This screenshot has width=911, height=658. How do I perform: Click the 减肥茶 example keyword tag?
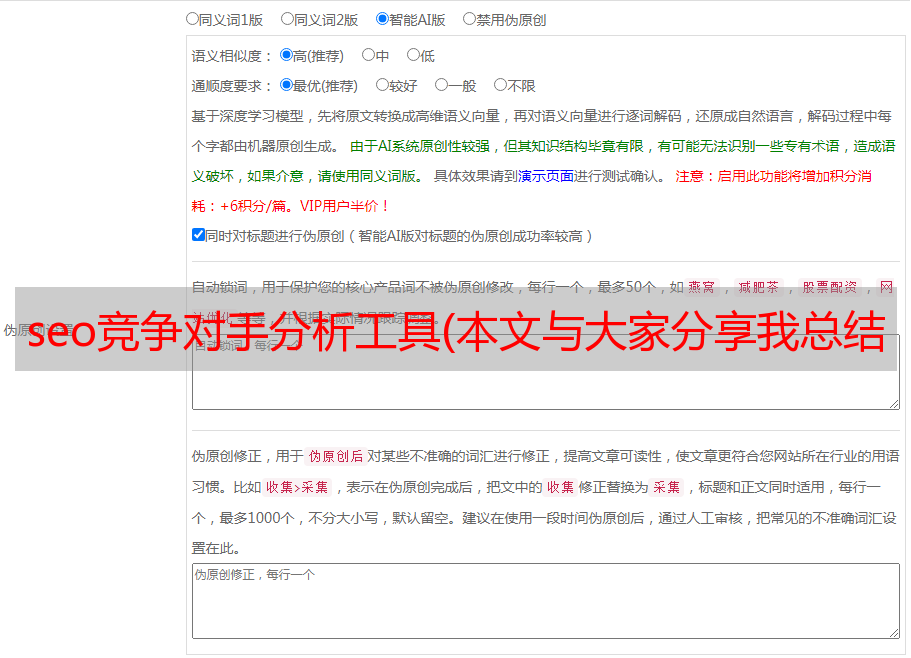(759, 287)
